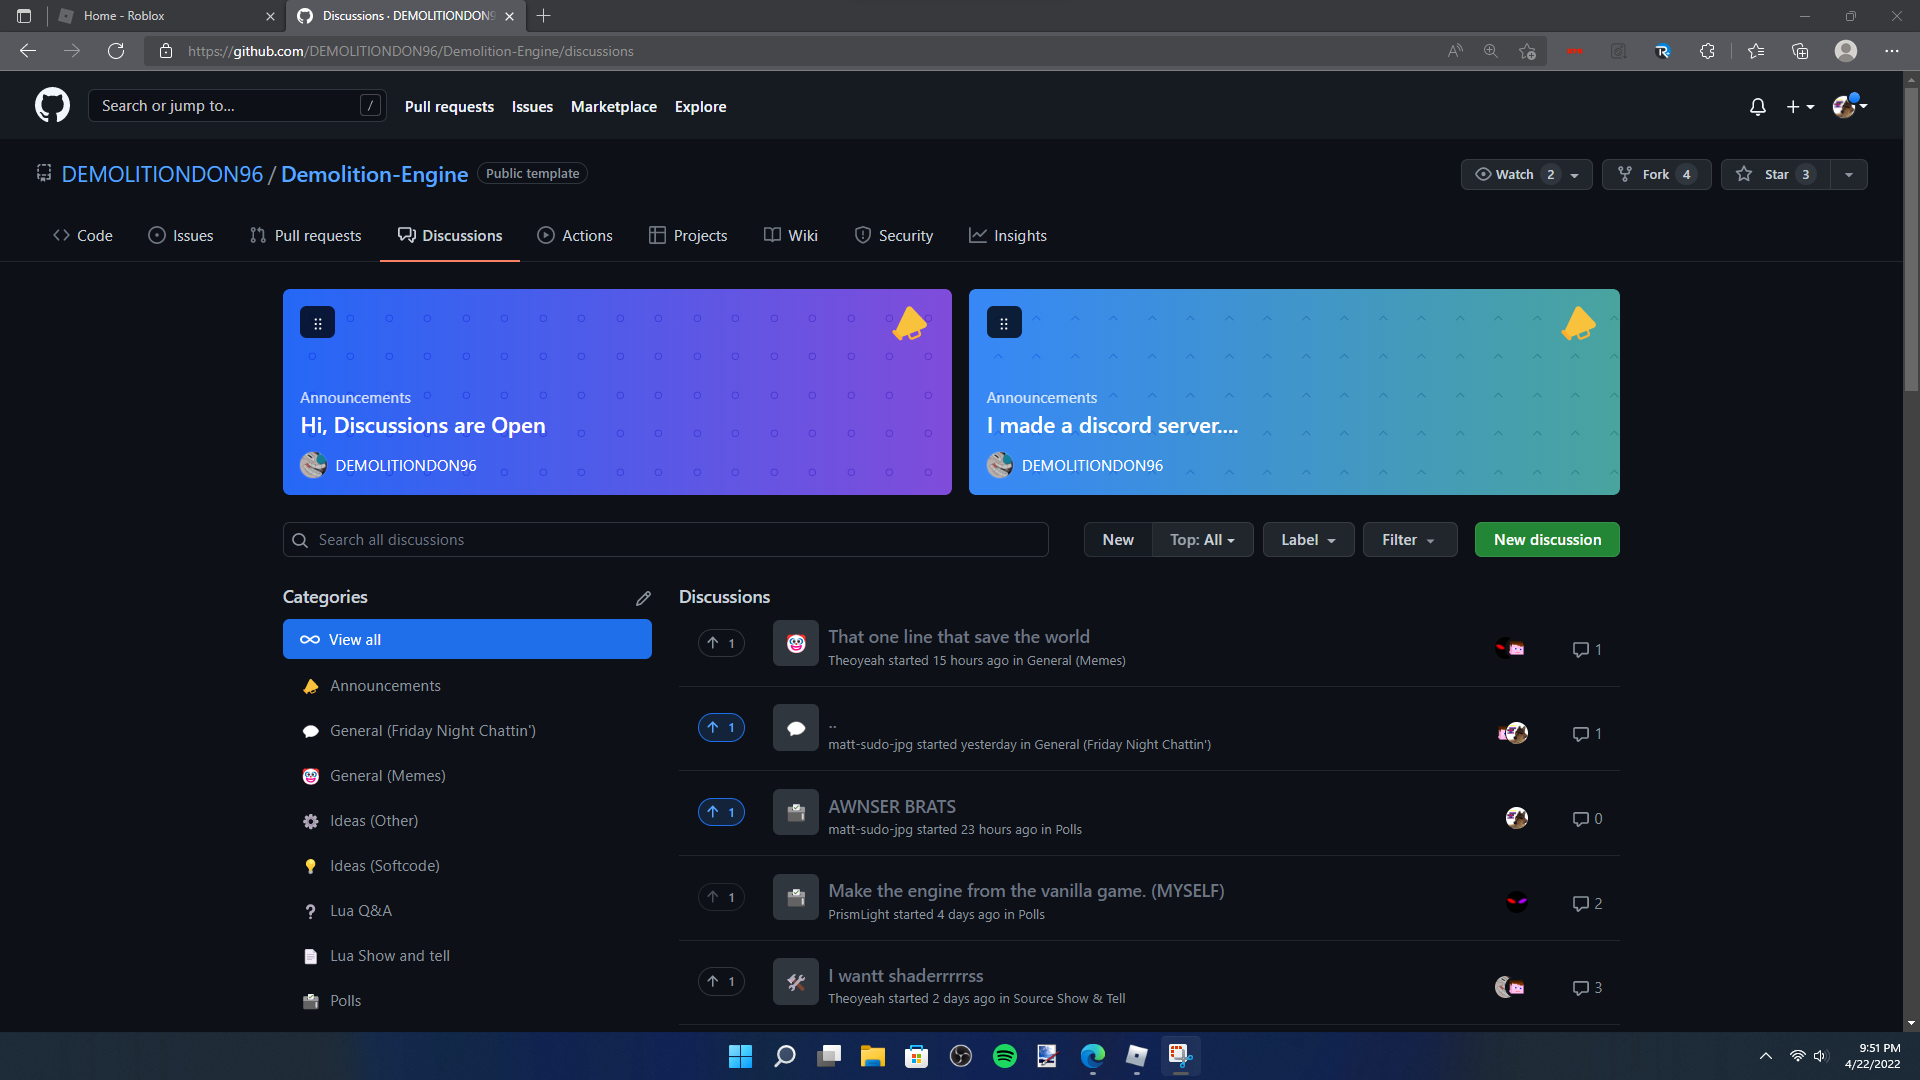Click the New discussion button

1547,540
